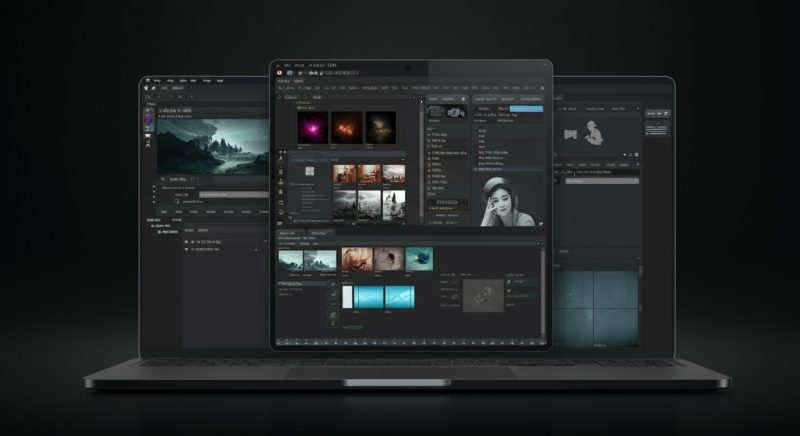This screenshot has height=436, width=800.
Task: Click the teal round icon beside the red icon
Action: pyautogui.click(x=289, y=73)
